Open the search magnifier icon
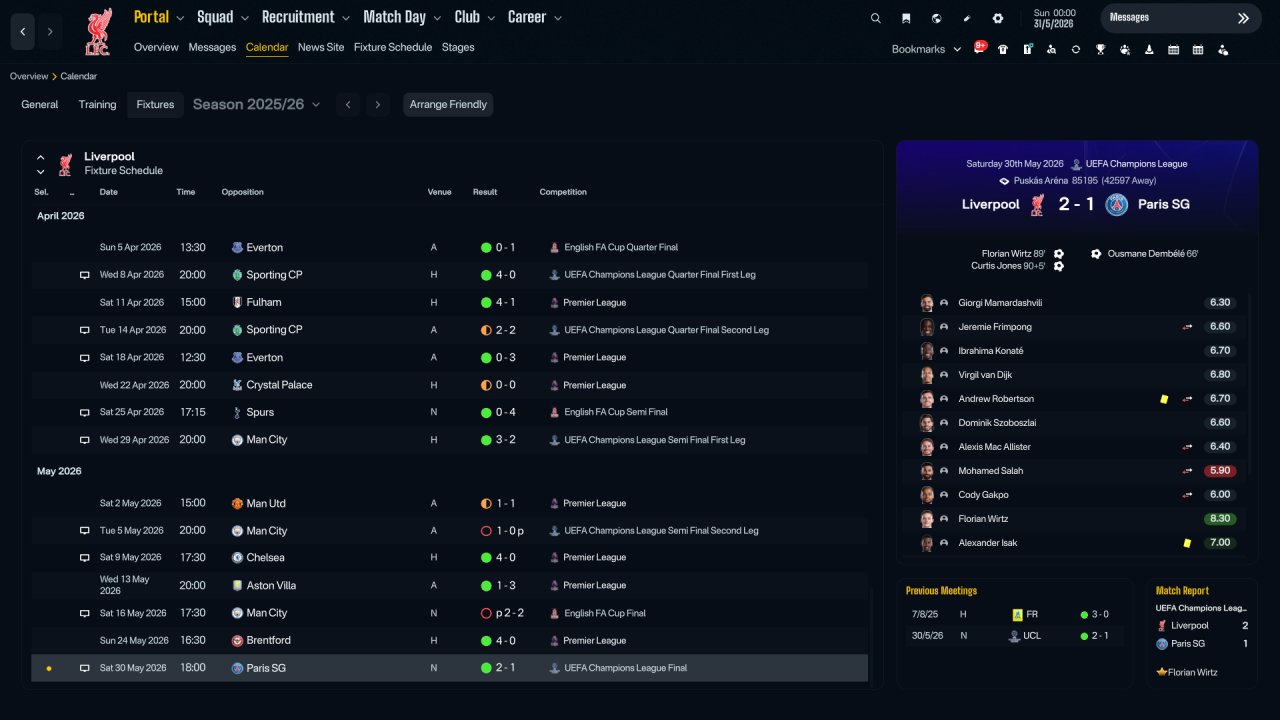 876,18
